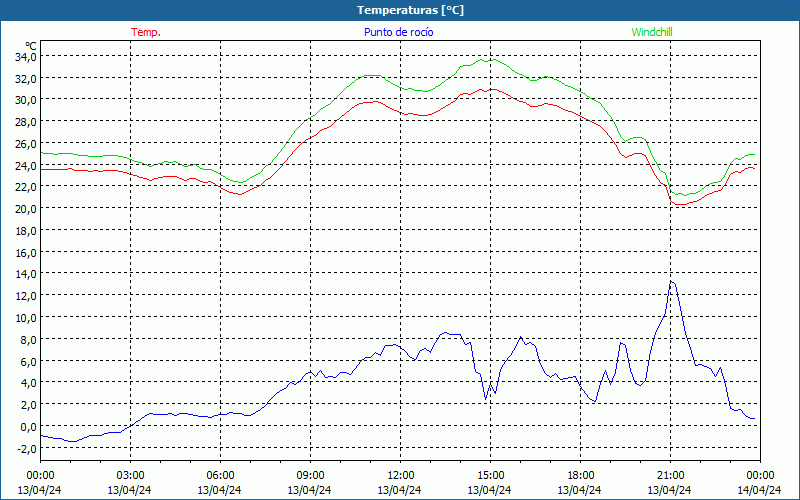Click the Temperaturas [°C] chart title

[410, 10]
